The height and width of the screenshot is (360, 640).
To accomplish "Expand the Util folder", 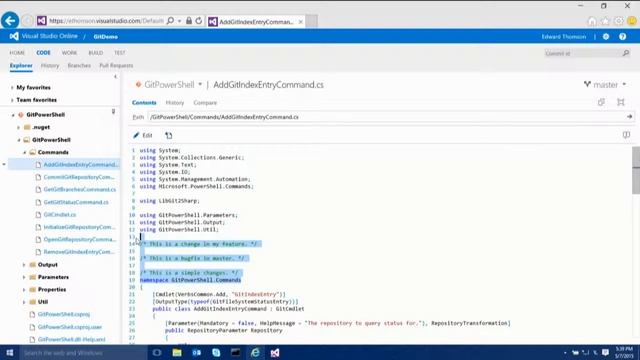I will coord(24,302).
